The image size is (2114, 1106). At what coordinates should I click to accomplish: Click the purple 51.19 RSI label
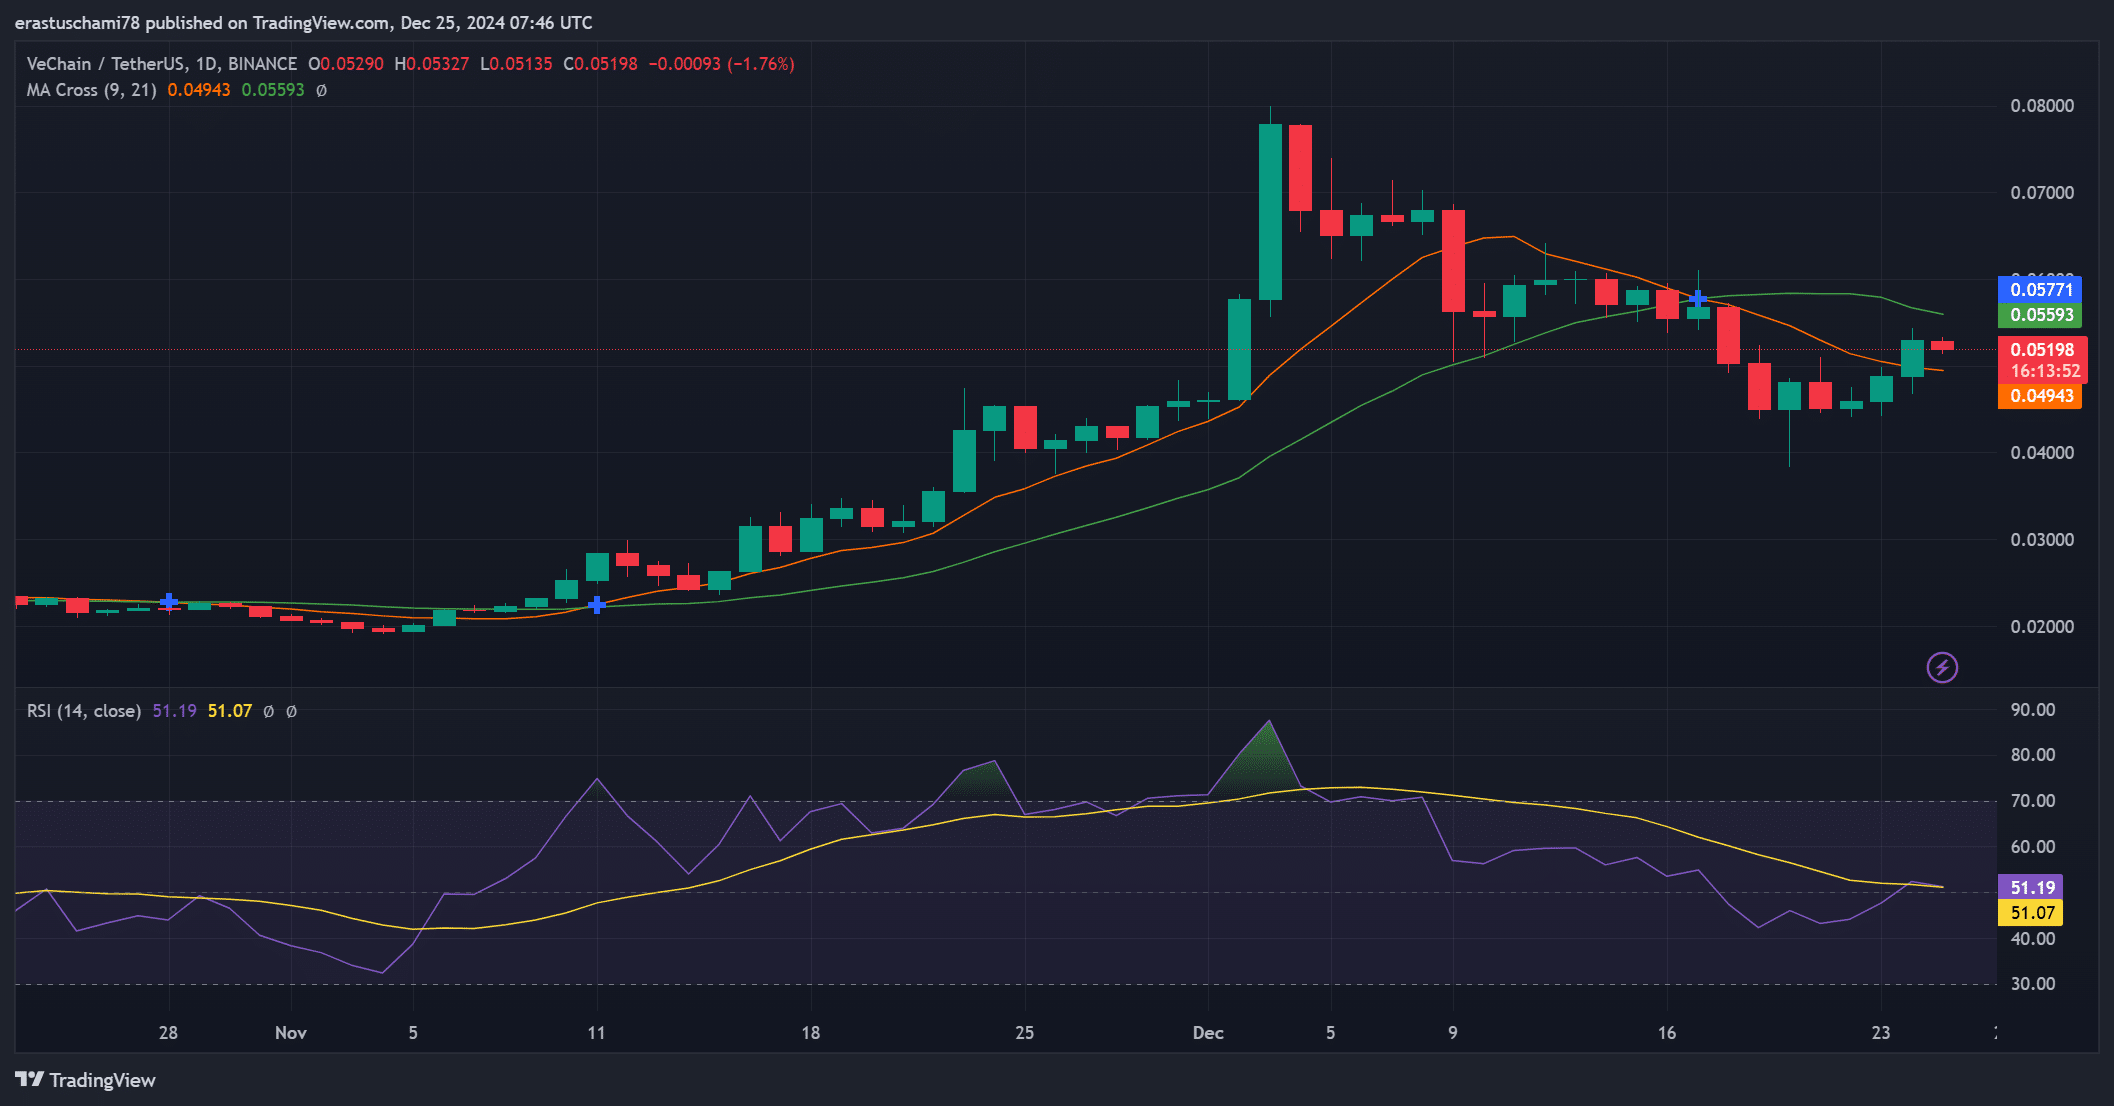point(2032,888)
